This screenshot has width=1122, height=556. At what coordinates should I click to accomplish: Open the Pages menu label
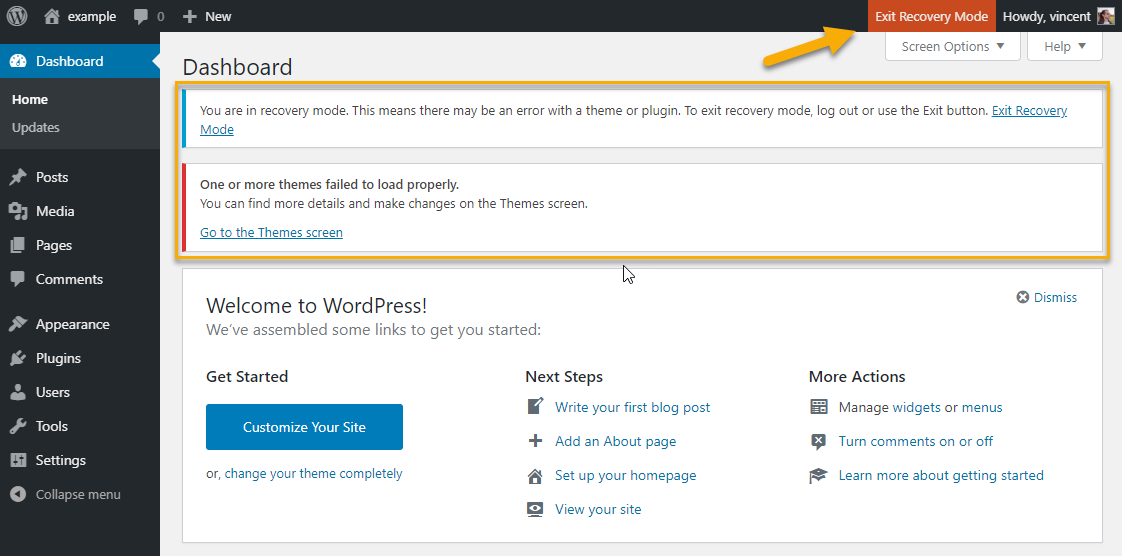click(x=54, y=245)
